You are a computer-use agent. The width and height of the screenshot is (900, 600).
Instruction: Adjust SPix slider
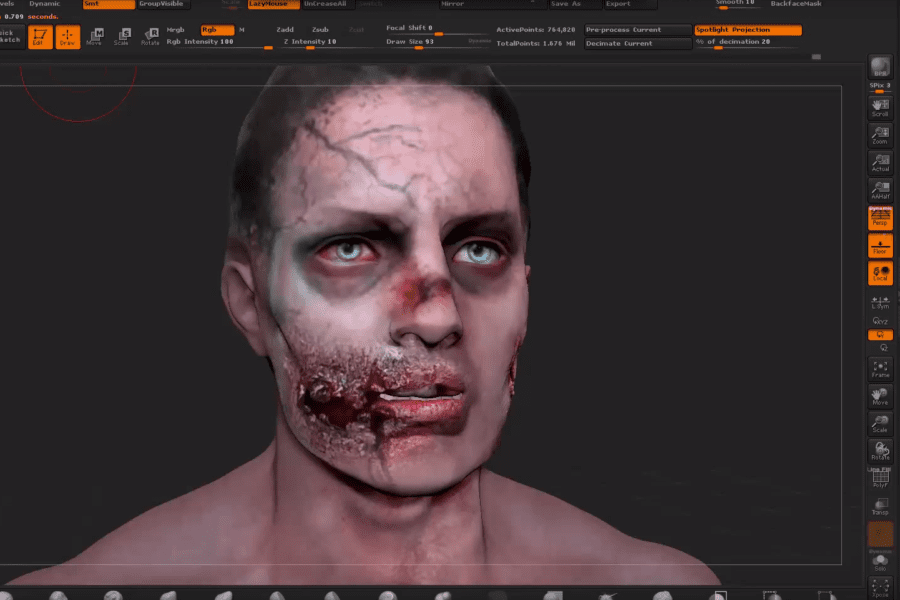coord(880,87)
